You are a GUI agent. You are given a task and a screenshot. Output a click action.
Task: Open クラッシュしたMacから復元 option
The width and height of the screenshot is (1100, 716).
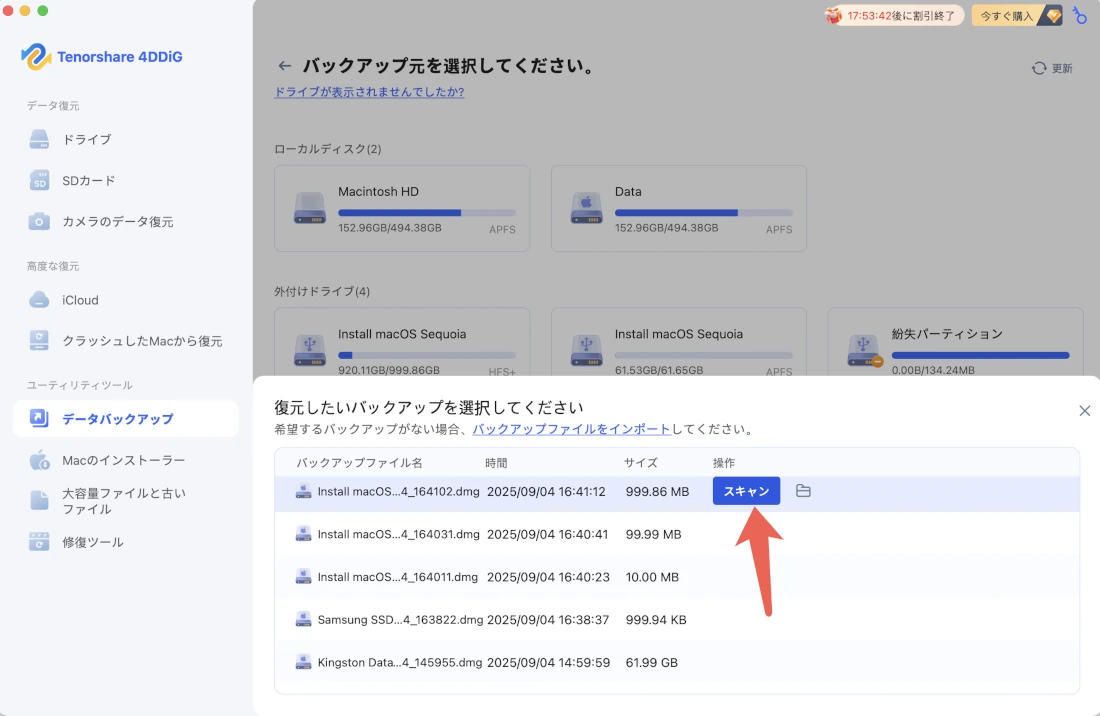click(x=125, y=341)
